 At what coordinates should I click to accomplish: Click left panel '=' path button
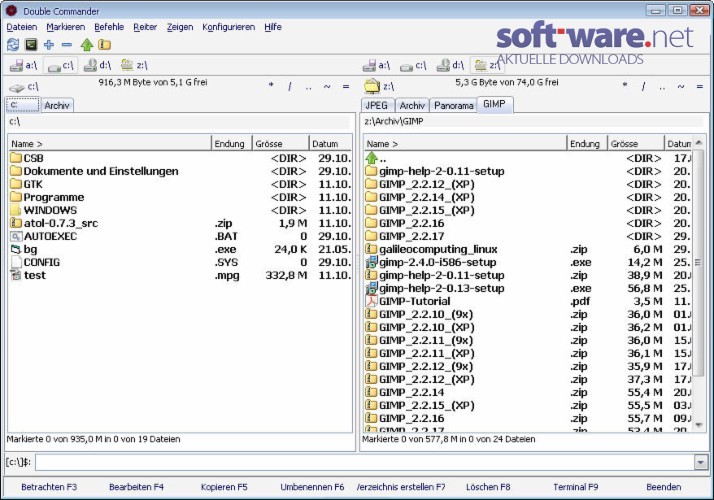pyautogui.click(x=346, y=86)
